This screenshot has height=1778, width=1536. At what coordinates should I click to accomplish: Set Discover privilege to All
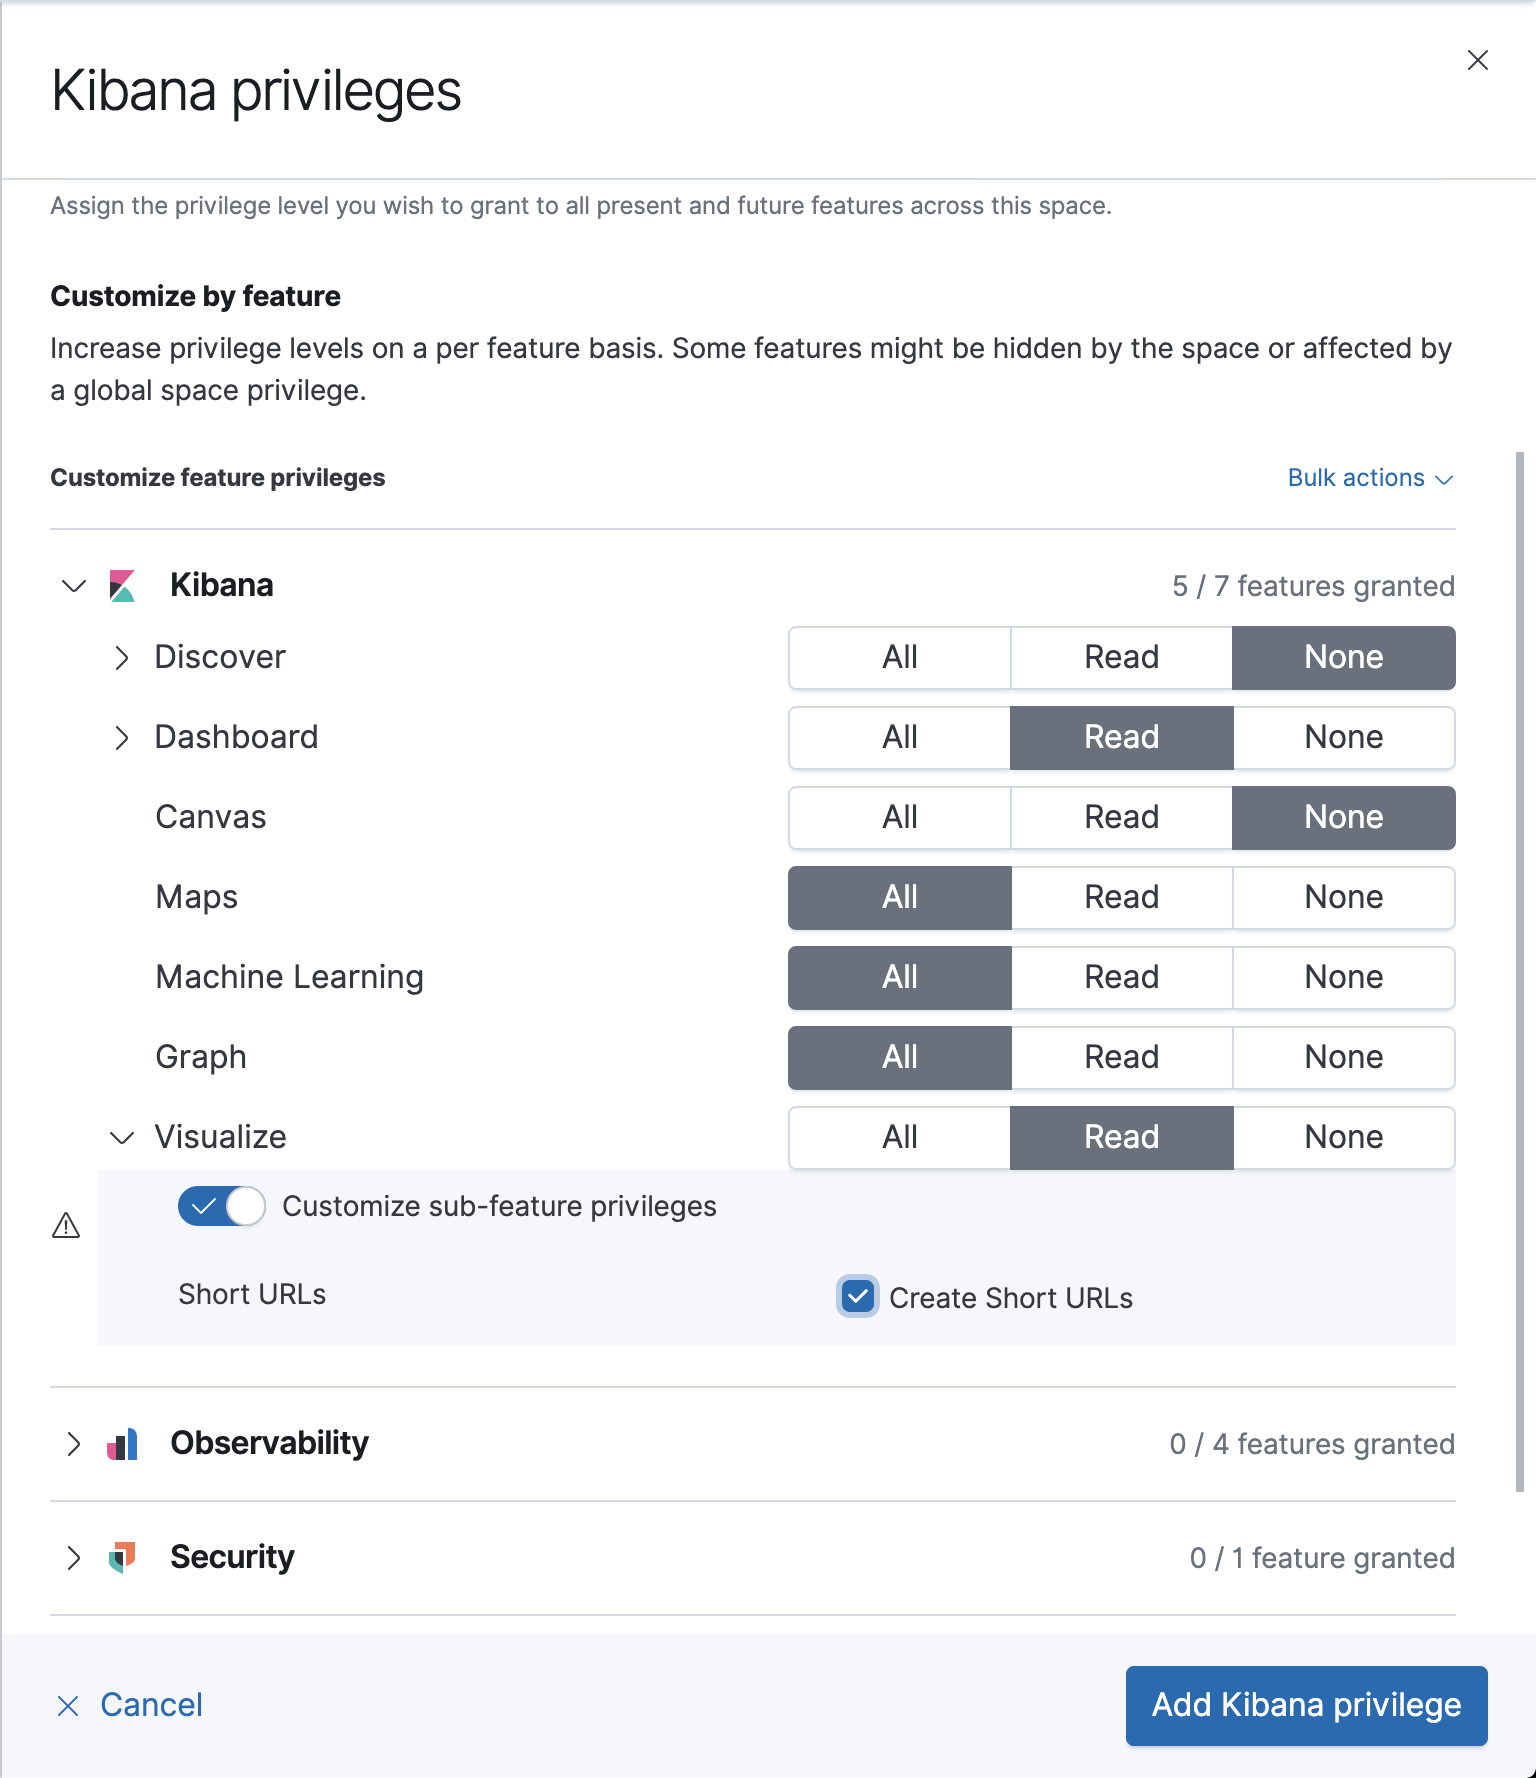[x=899, y=658]
